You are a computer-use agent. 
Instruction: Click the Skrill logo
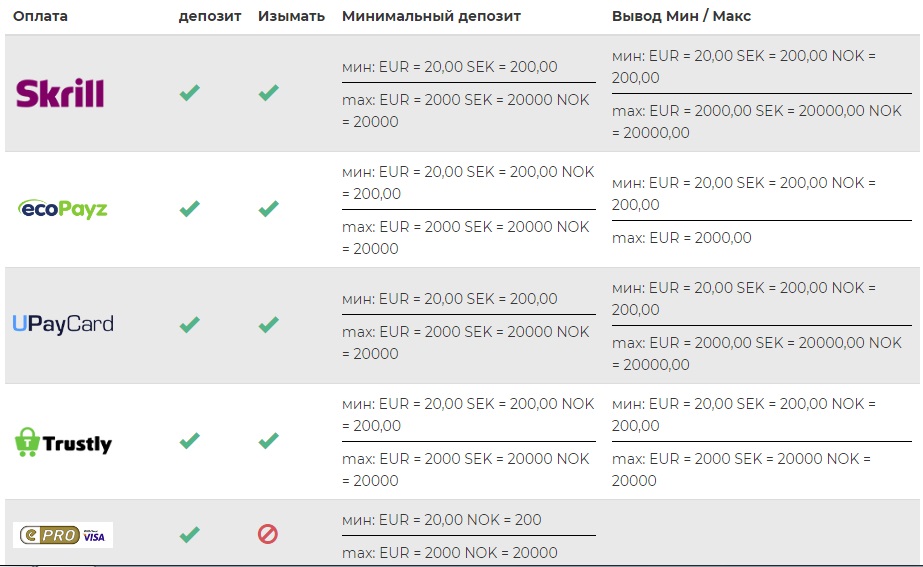pyautogui.click(x=60, y=93)
